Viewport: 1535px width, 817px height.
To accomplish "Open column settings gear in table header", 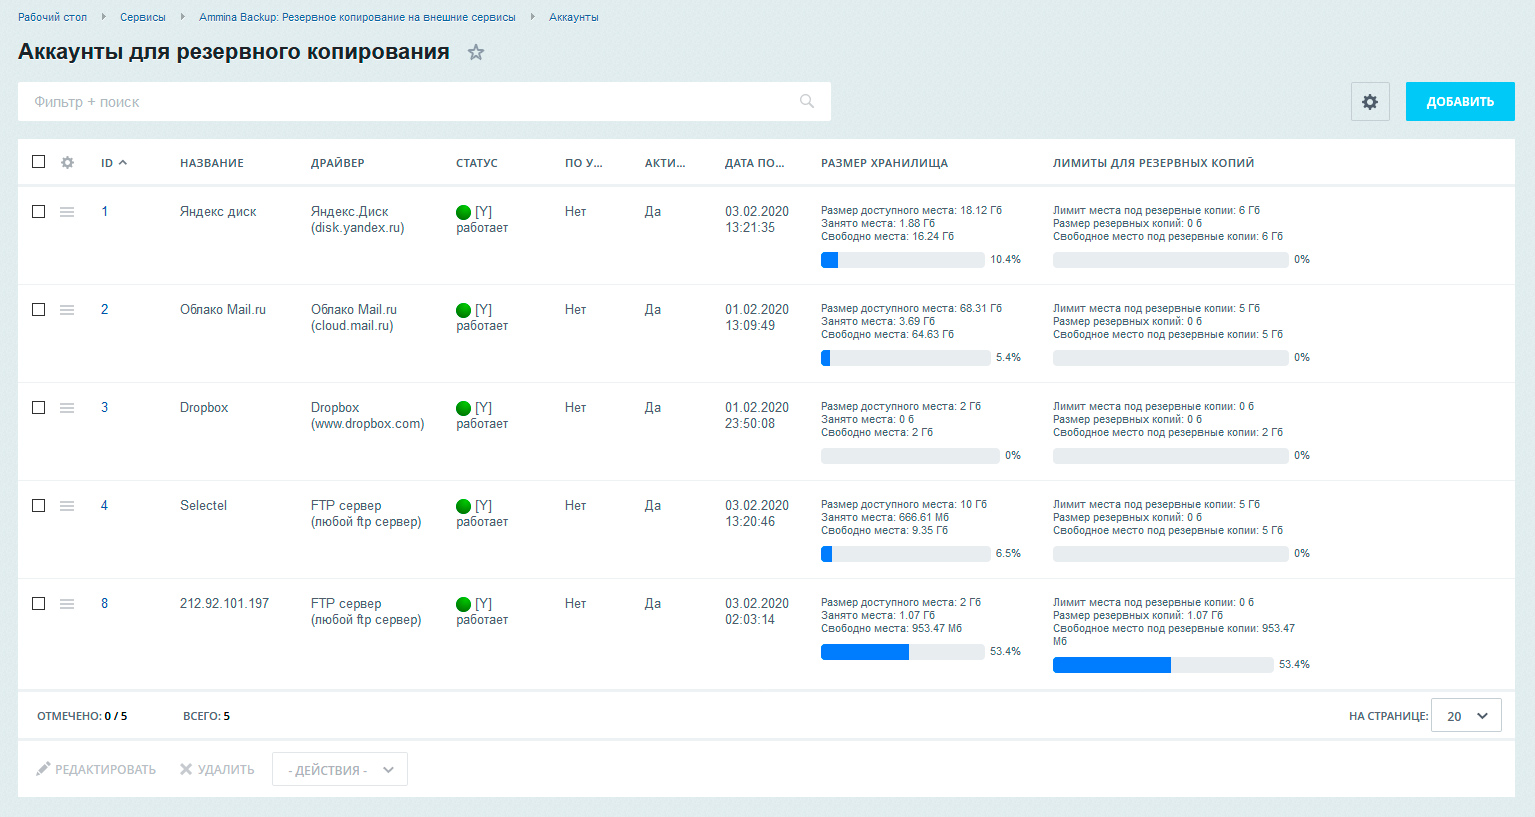I will pos(67,162).
